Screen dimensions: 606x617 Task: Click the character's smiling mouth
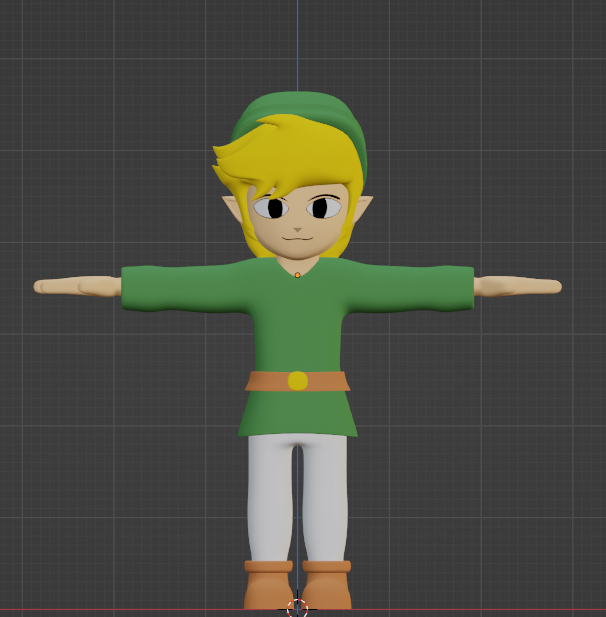coord(297,238)
